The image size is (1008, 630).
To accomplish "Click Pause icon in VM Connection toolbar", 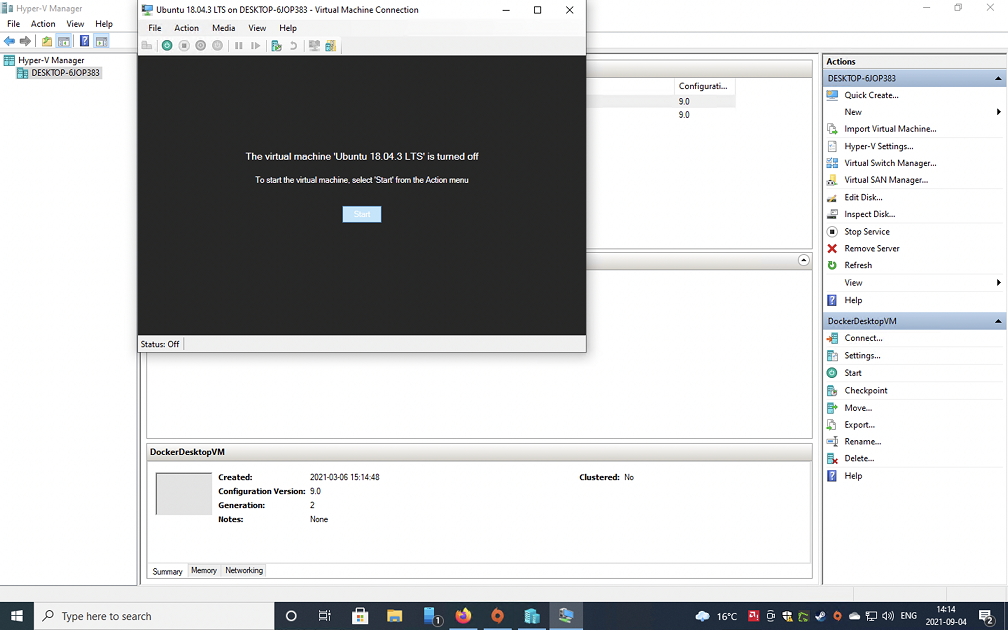I will (238, 46).
